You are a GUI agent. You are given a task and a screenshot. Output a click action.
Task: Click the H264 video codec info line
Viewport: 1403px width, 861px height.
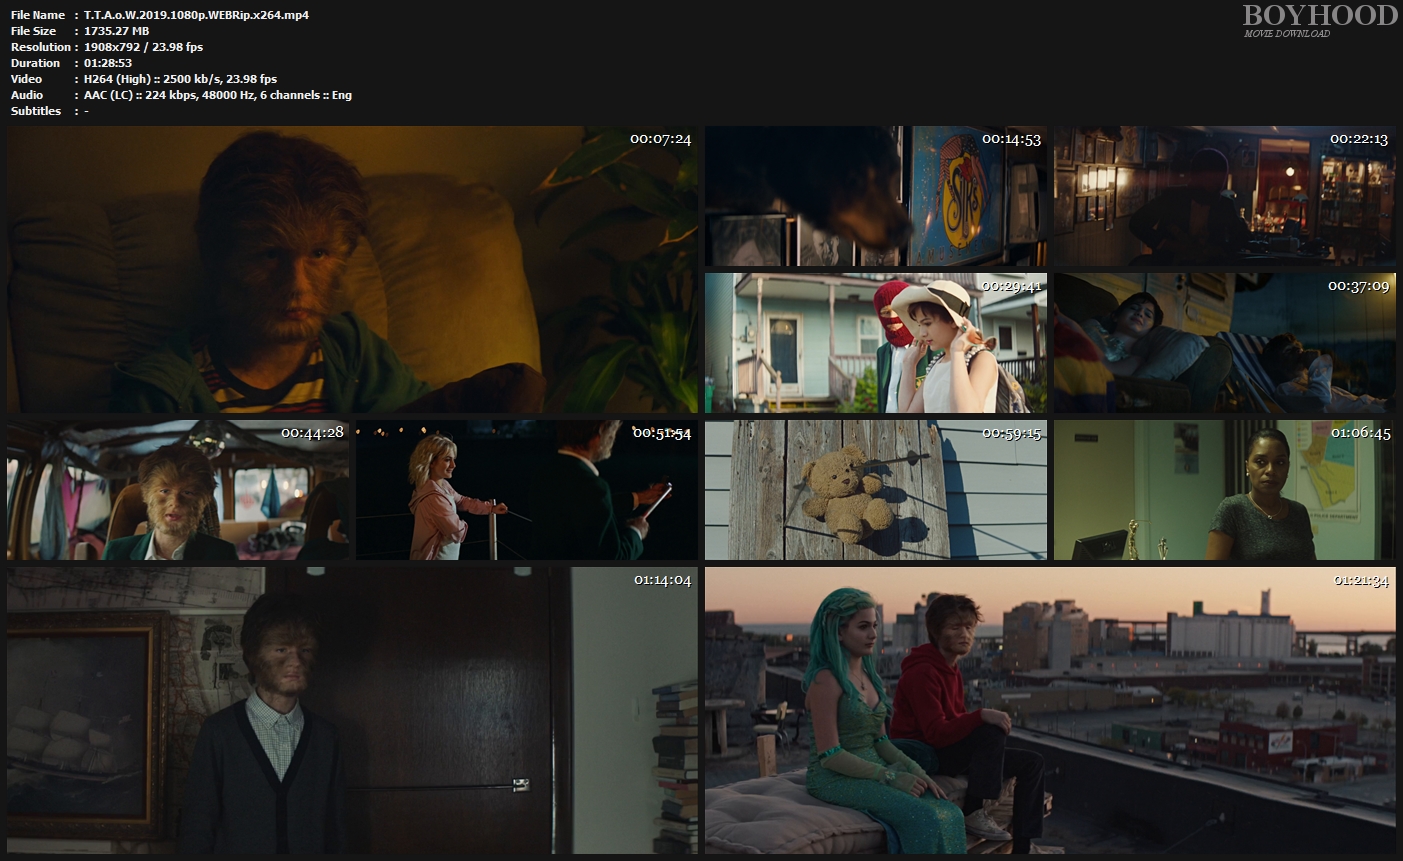click(x=180, y=79)
